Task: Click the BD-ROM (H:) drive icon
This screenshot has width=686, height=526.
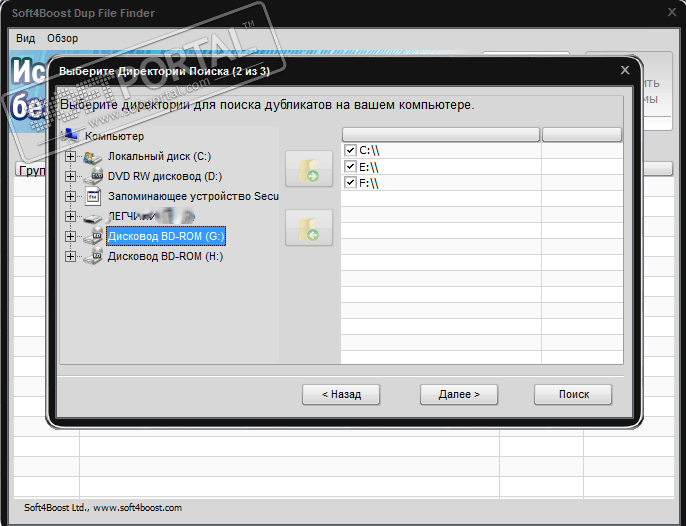Action: coord(93,256)
